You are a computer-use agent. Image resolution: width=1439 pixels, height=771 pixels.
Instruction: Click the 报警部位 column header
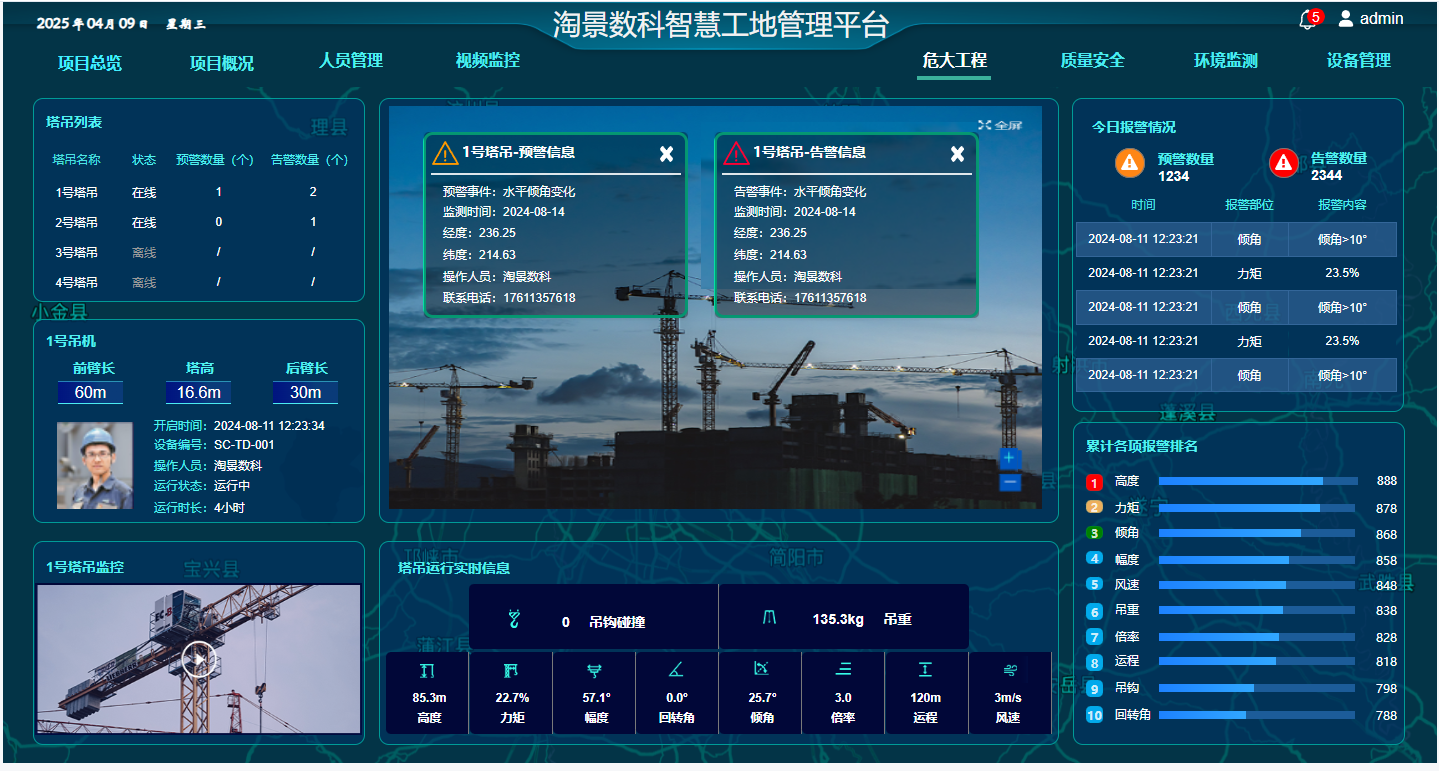pos(1250,205)
